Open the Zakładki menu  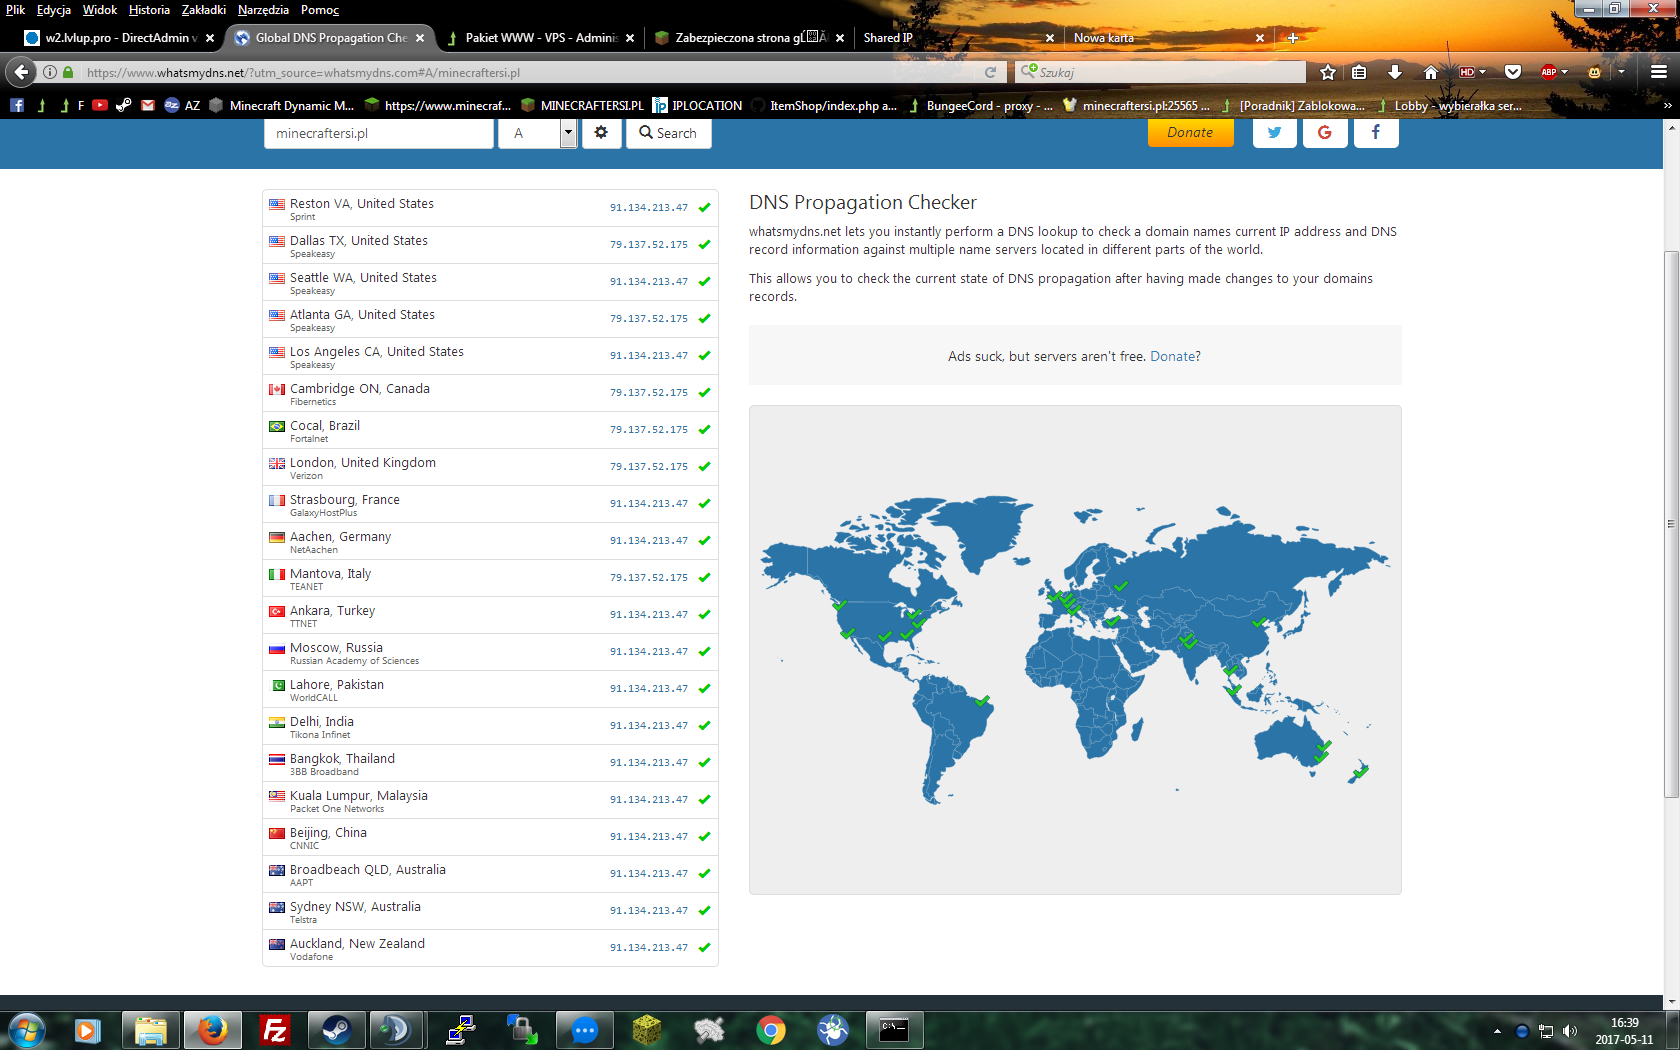[x=203, y=10]
